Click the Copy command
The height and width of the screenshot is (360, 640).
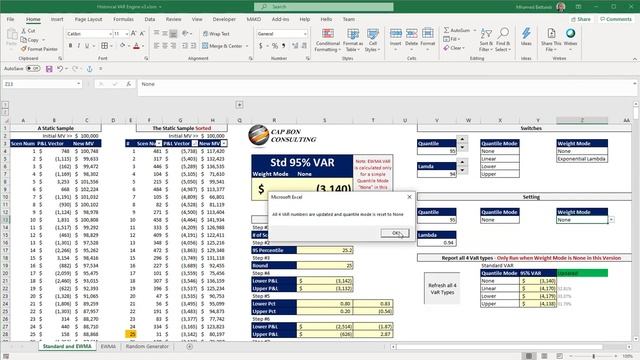pos(30,40)
